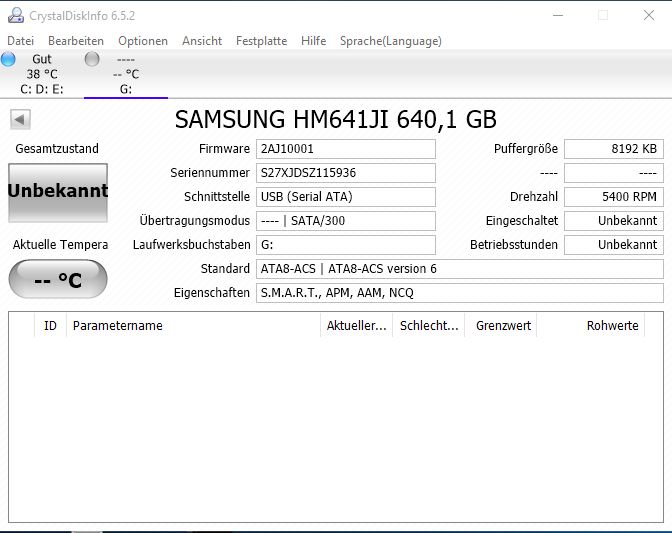Click the SAMSUNG HM641JI 640,1 GB title
Viewport: 672px width, 533px height.
[336, 120]
